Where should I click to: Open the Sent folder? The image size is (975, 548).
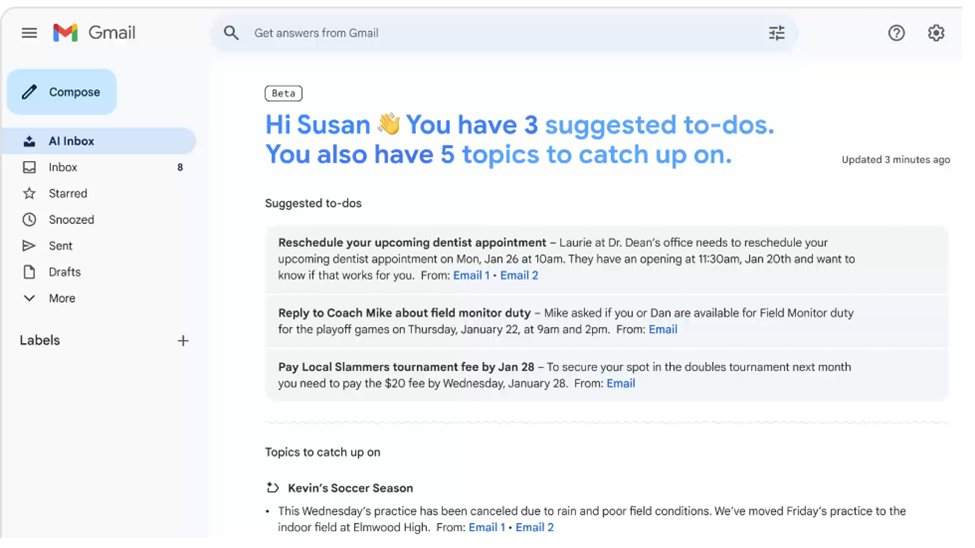99,246
